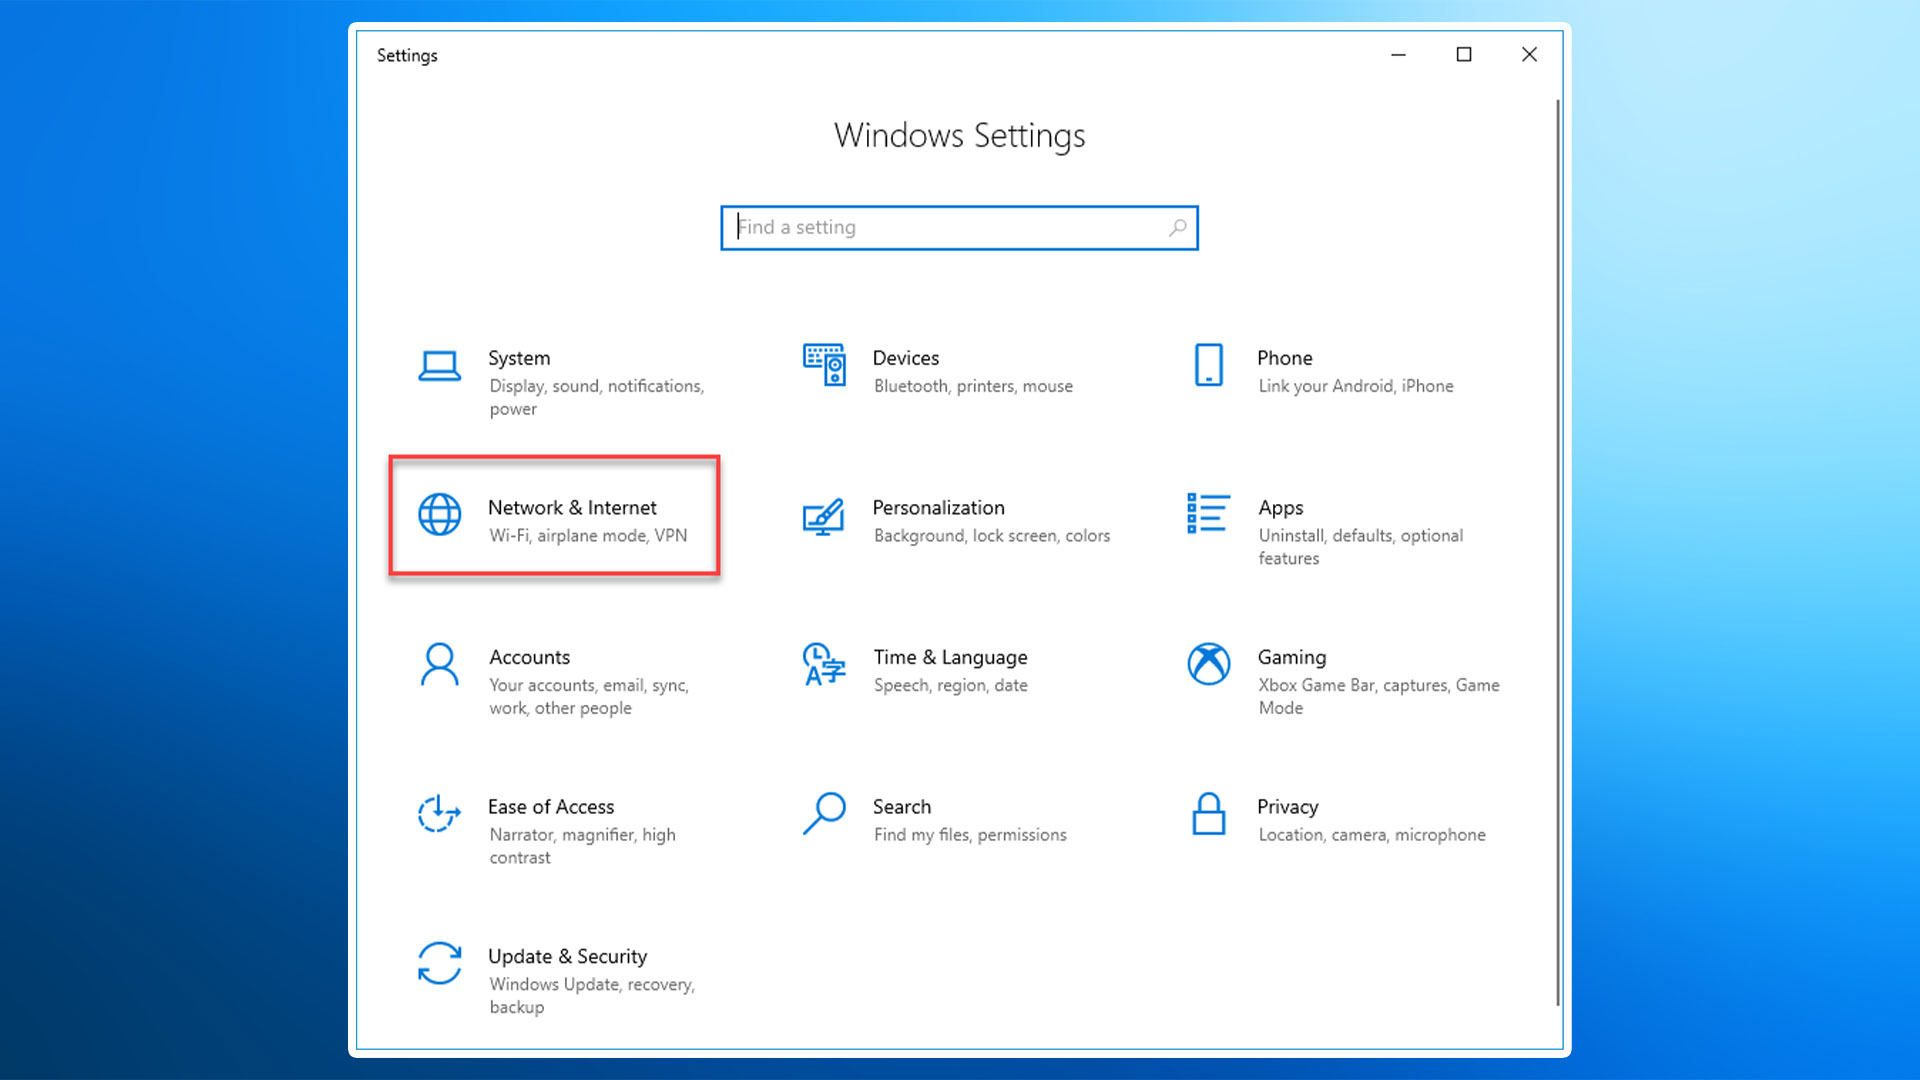This screenshot has height=1080, width=1920.
Task: Click the Update & Security refresh icon
Action: [x=439, y=963]
